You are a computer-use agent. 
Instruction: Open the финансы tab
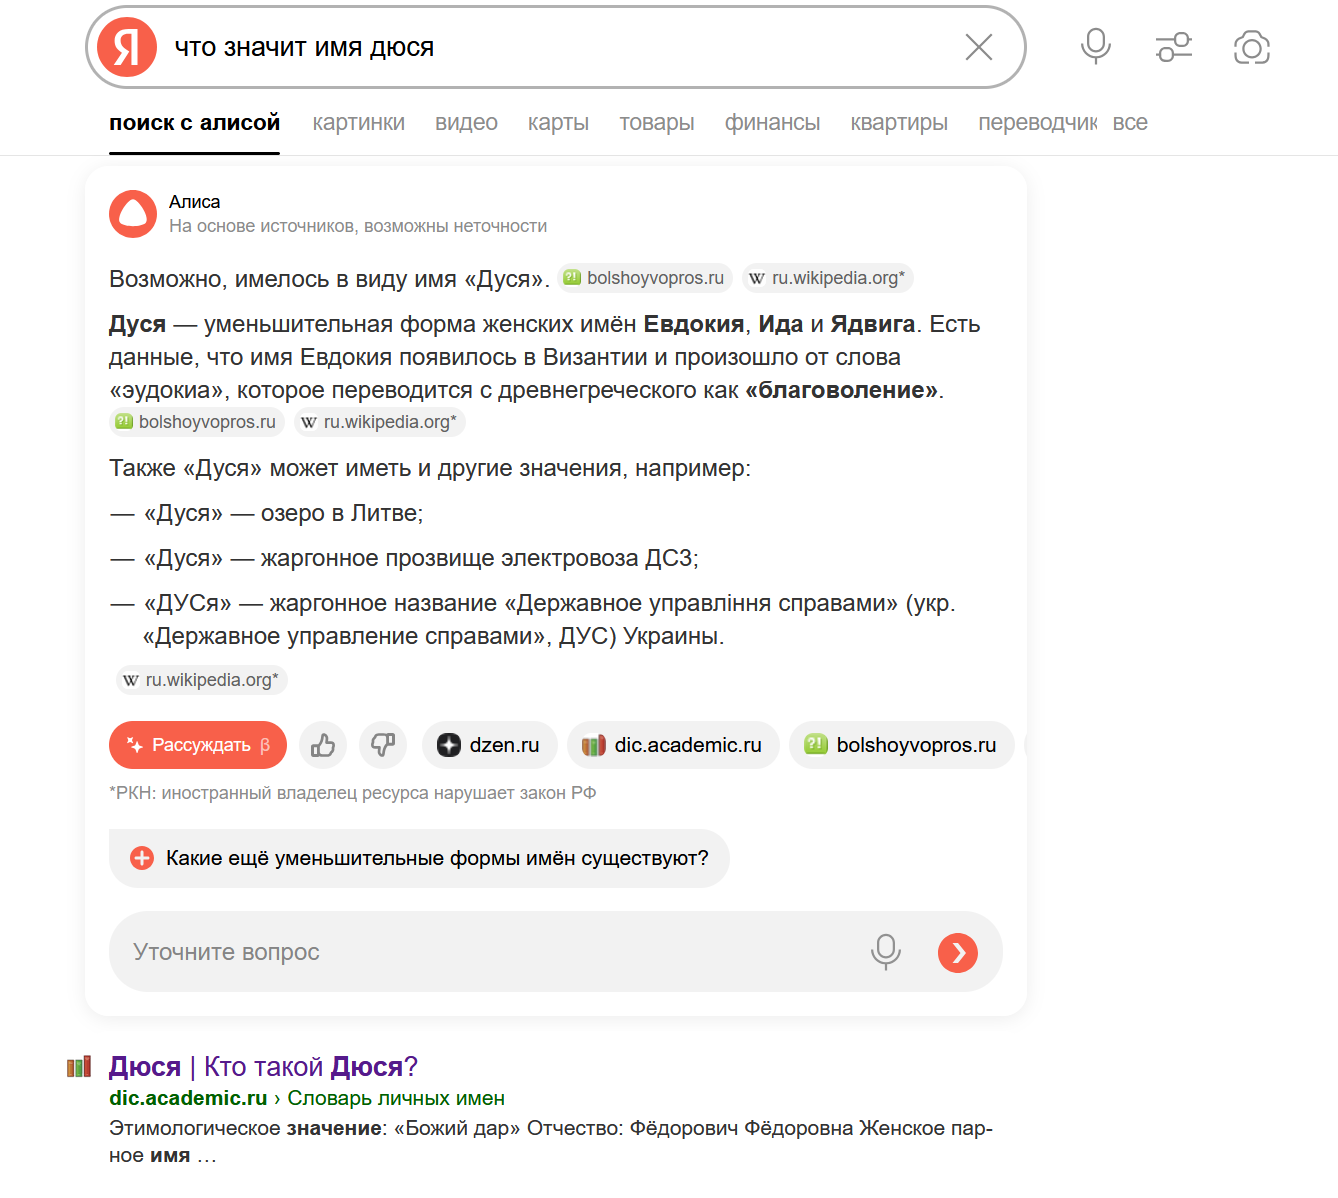coord(772,123)
